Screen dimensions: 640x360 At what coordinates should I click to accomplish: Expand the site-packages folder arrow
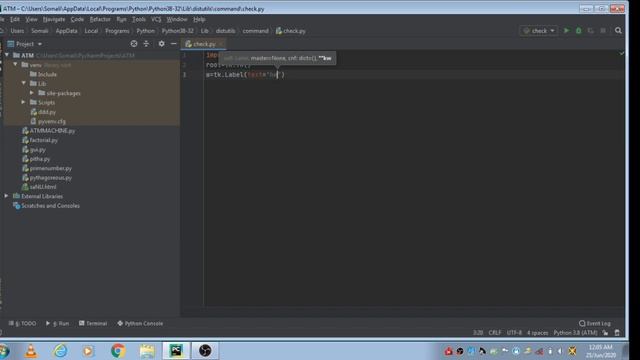click(x=32, y=93)
